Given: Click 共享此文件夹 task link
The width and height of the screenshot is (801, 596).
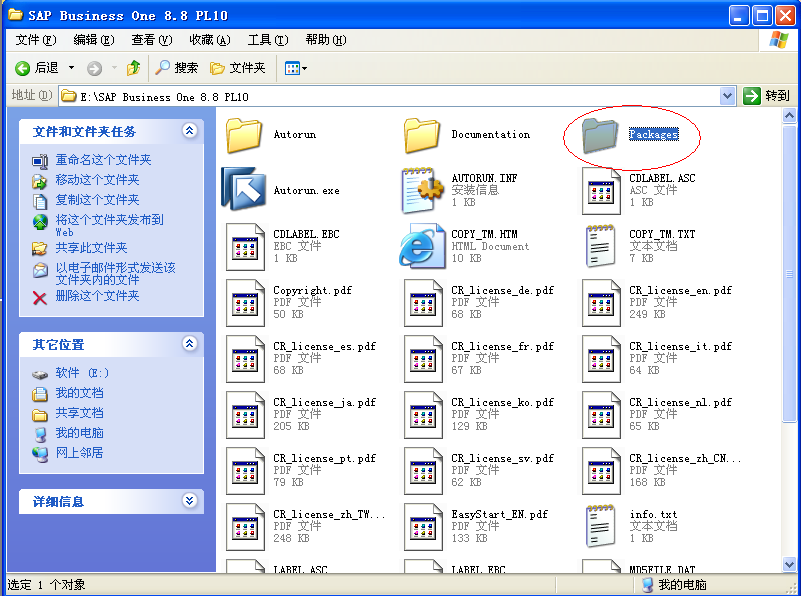Looking at the screenshot, I should click(x=91, y=248).
